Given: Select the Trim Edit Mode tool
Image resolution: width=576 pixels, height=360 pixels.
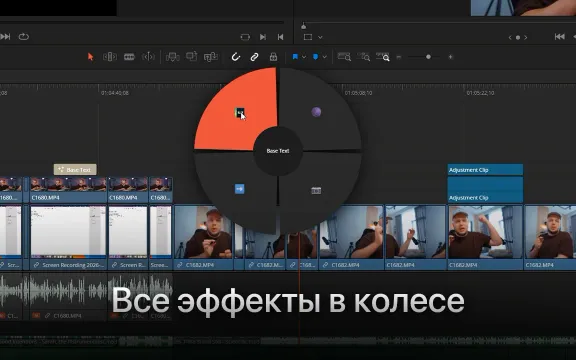Looking at the screenshot, I should coord(110,57).
